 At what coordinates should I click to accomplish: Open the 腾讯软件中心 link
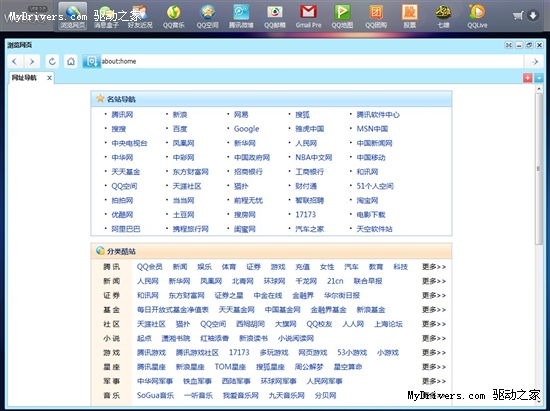[x=378, y=115]
